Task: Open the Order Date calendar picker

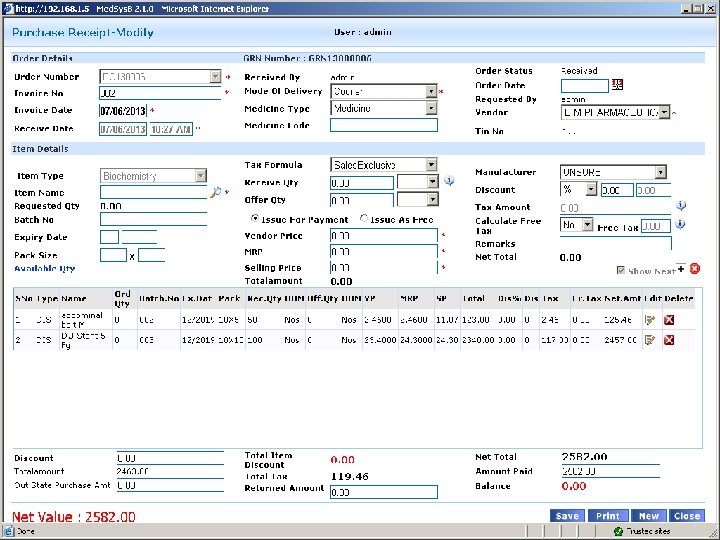Action: click(617, 84)
